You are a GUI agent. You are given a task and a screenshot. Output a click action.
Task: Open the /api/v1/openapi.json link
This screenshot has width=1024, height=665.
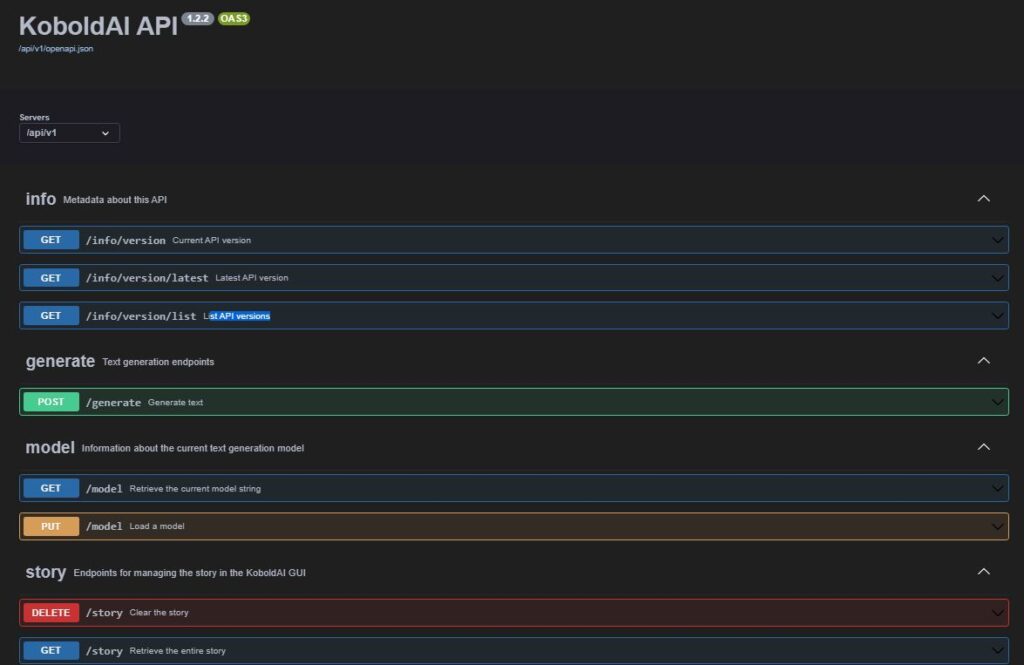[x=56, y=49]
